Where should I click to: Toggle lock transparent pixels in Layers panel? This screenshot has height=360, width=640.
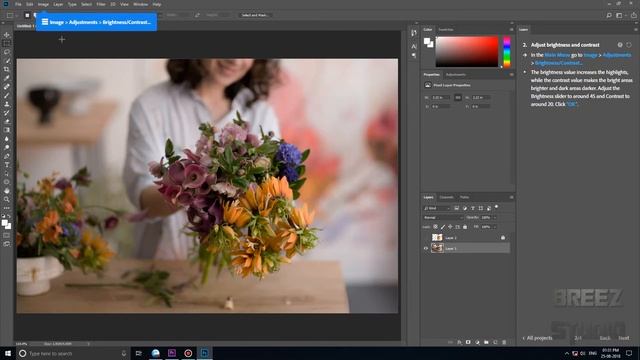click(x=436, y=227)
